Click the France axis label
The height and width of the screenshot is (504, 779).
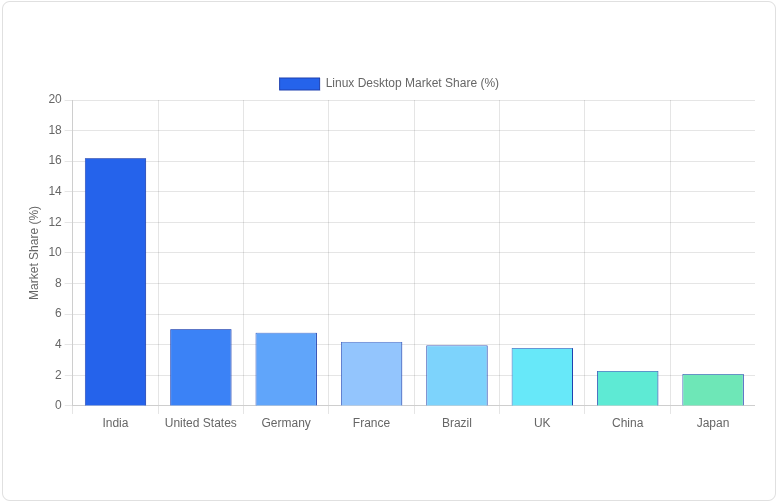click(x=371, y=423)
